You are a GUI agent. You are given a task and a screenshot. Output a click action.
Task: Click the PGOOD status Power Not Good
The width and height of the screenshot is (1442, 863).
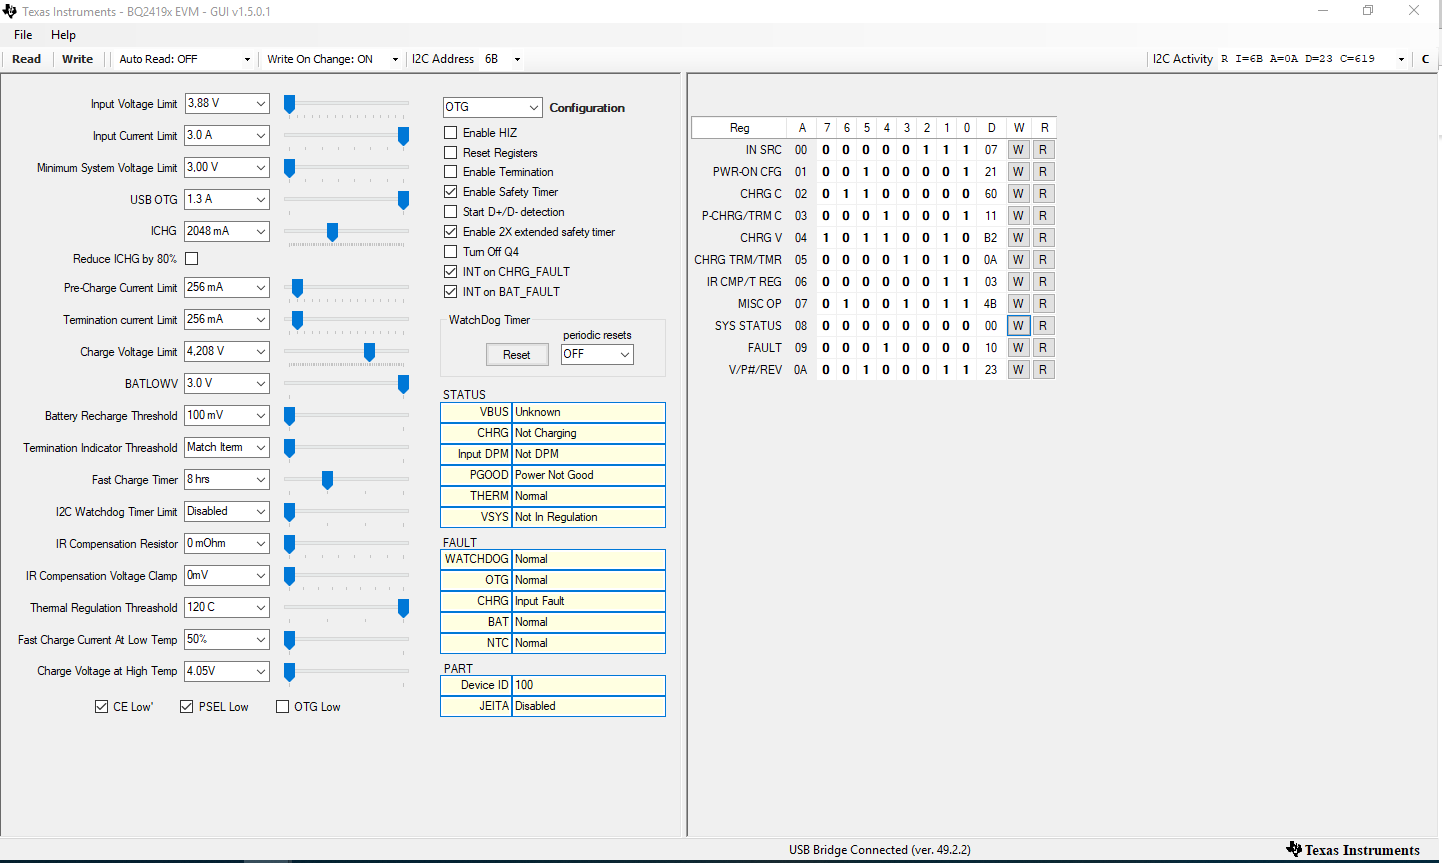tap(588, 475)
